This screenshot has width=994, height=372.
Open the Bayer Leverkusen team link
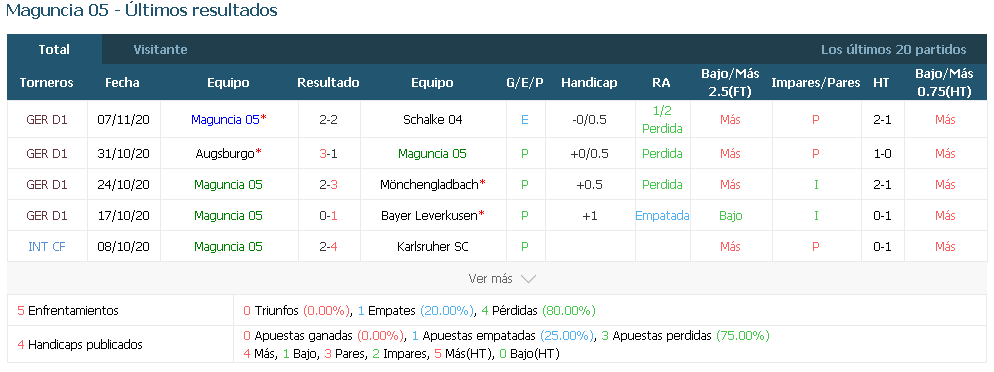[429, 215]
